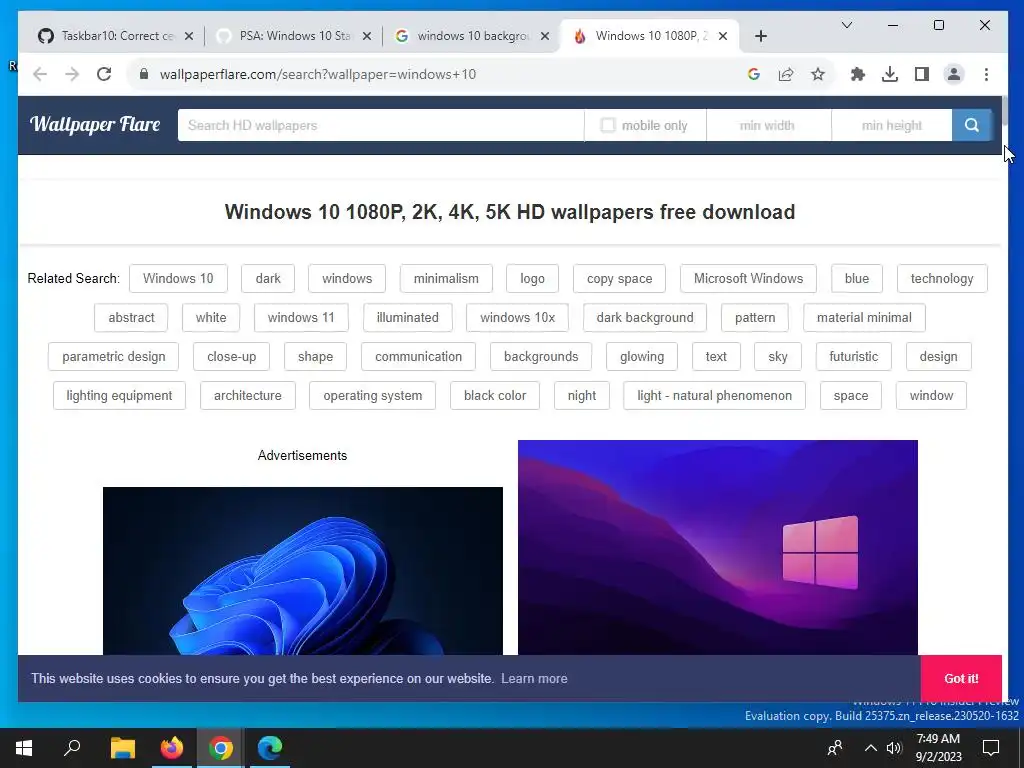The width and height of the screenshot is (1024, 768).
Task: Pick the dark background tag
Action: pos(645,317)
